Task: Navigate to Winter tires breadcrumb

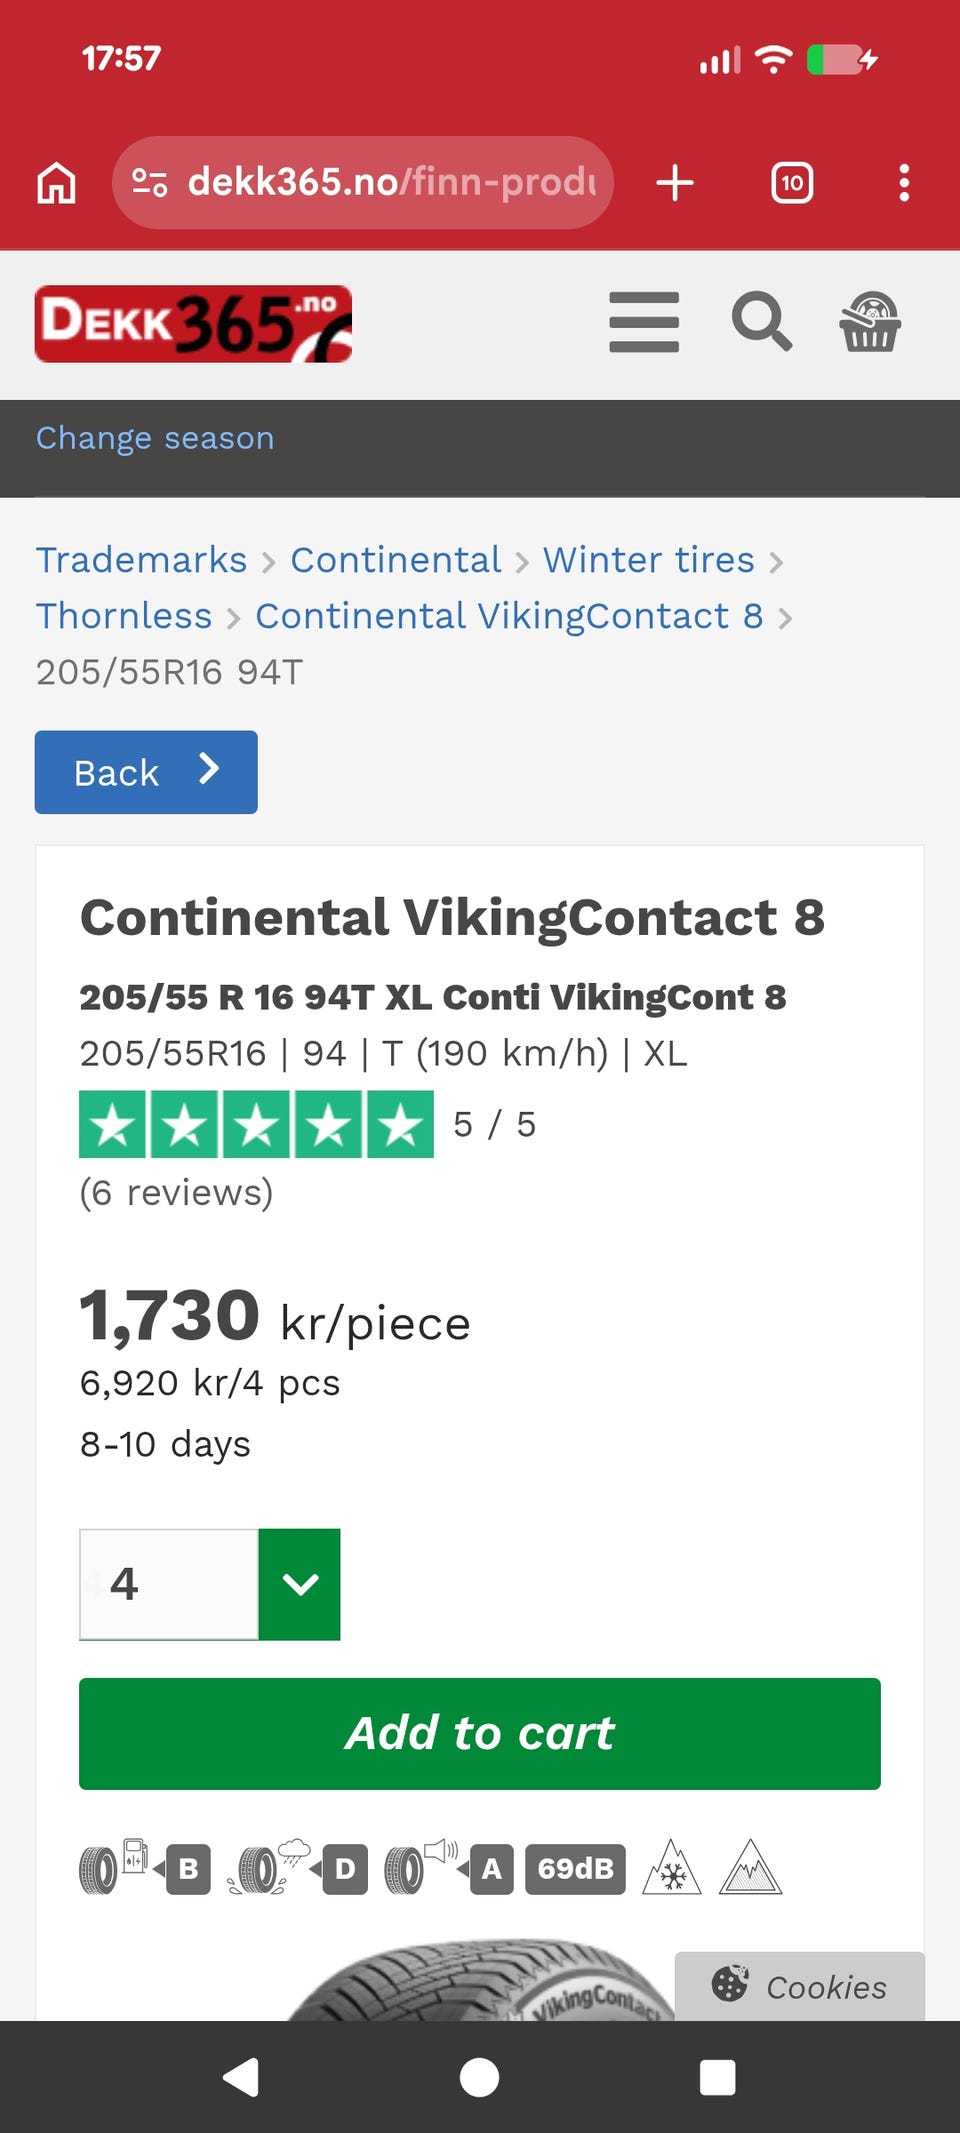Action: click(x=648, y=560)
